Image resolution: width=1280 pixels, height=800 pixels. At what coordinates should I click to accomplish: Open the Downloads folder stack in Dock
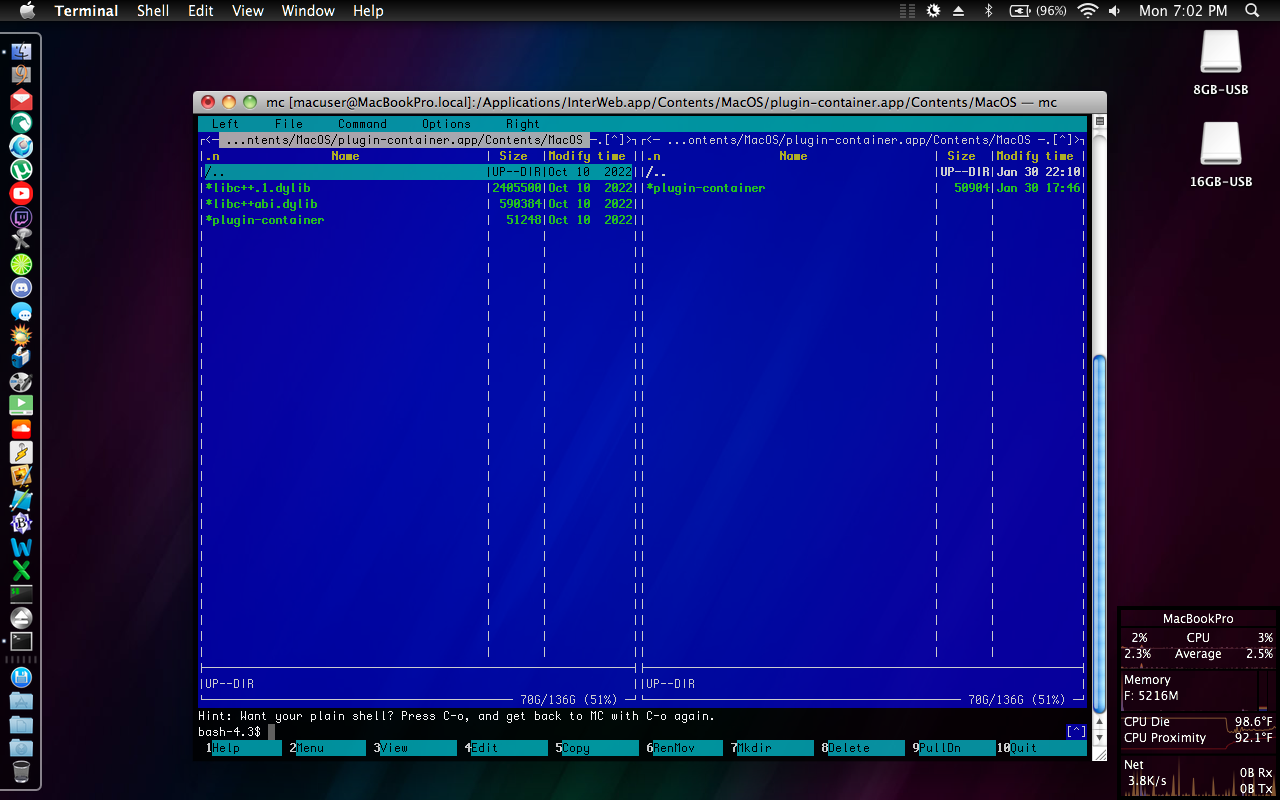tap(21, 748)
